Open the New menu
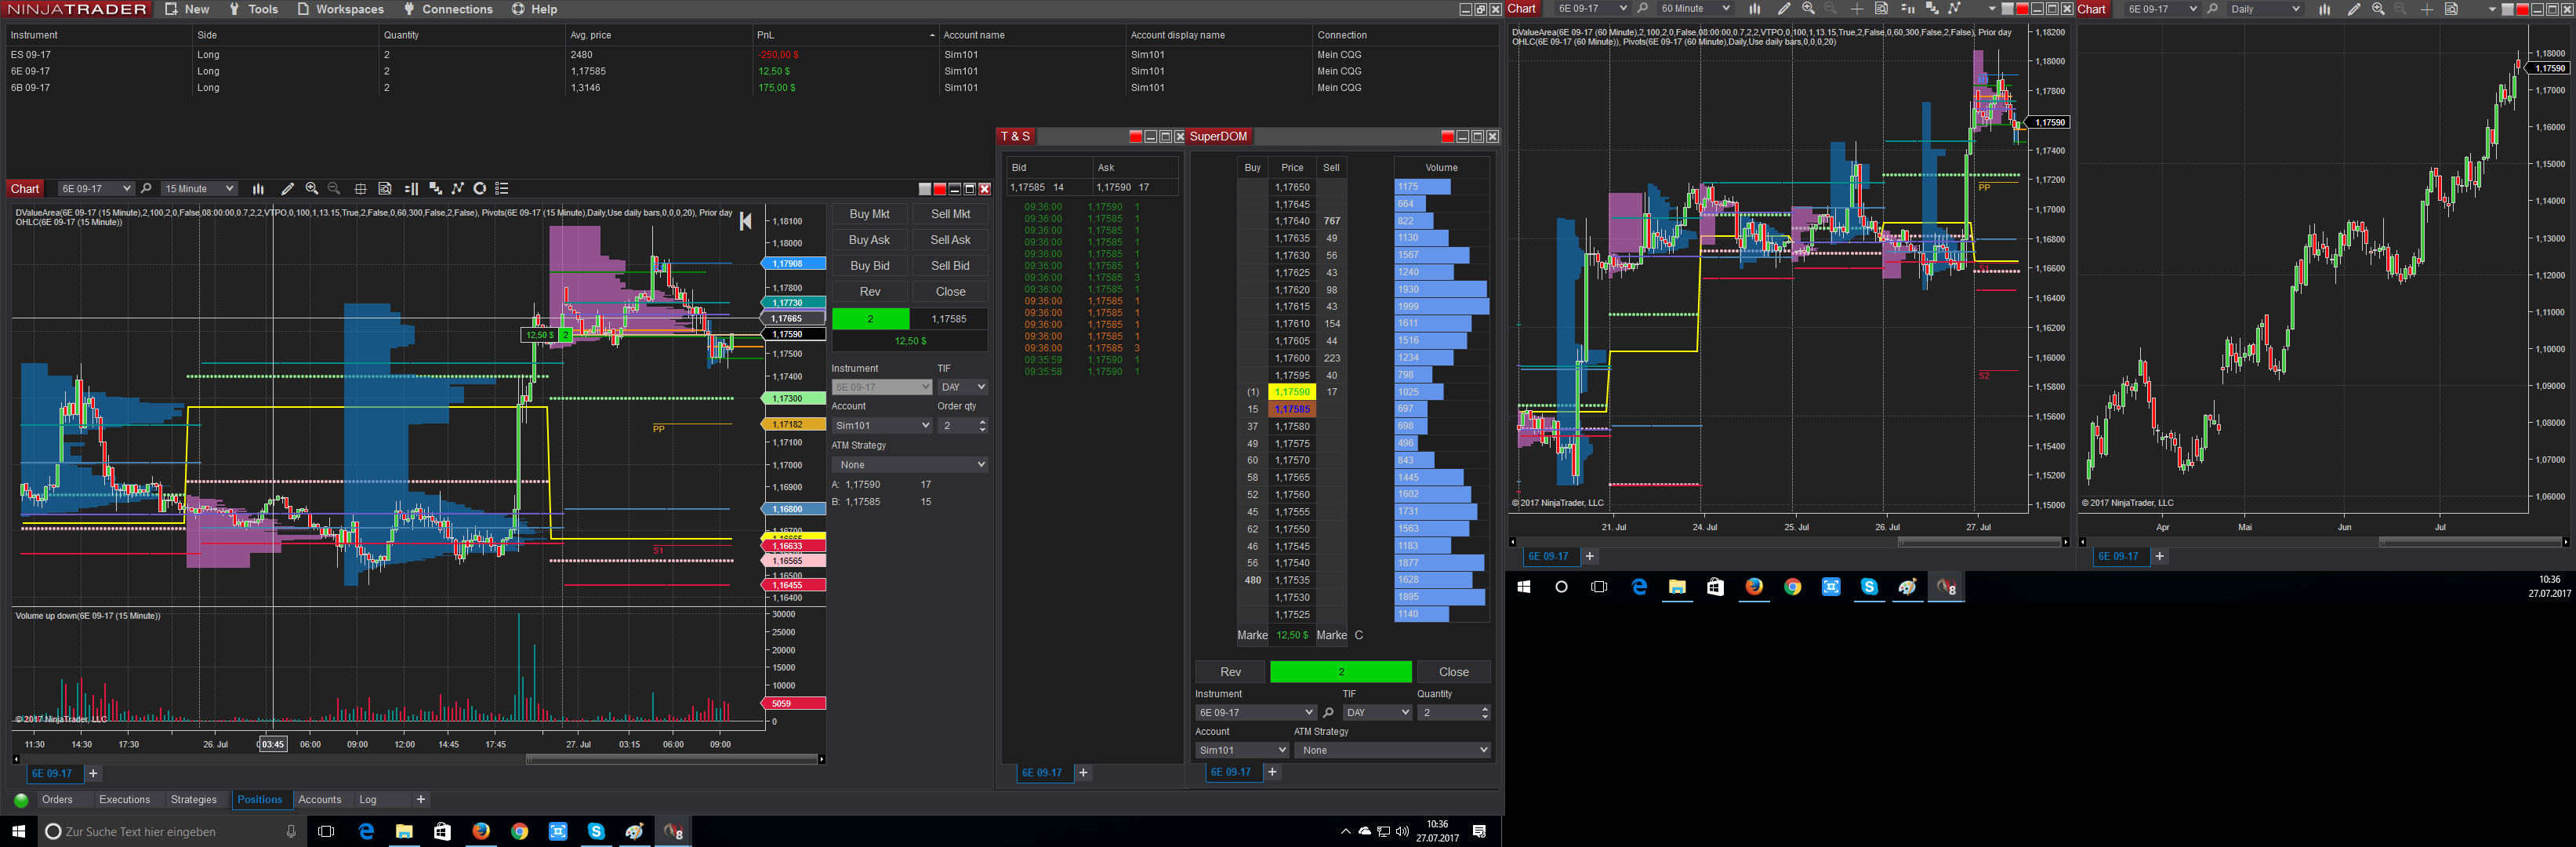 (187, 9)
